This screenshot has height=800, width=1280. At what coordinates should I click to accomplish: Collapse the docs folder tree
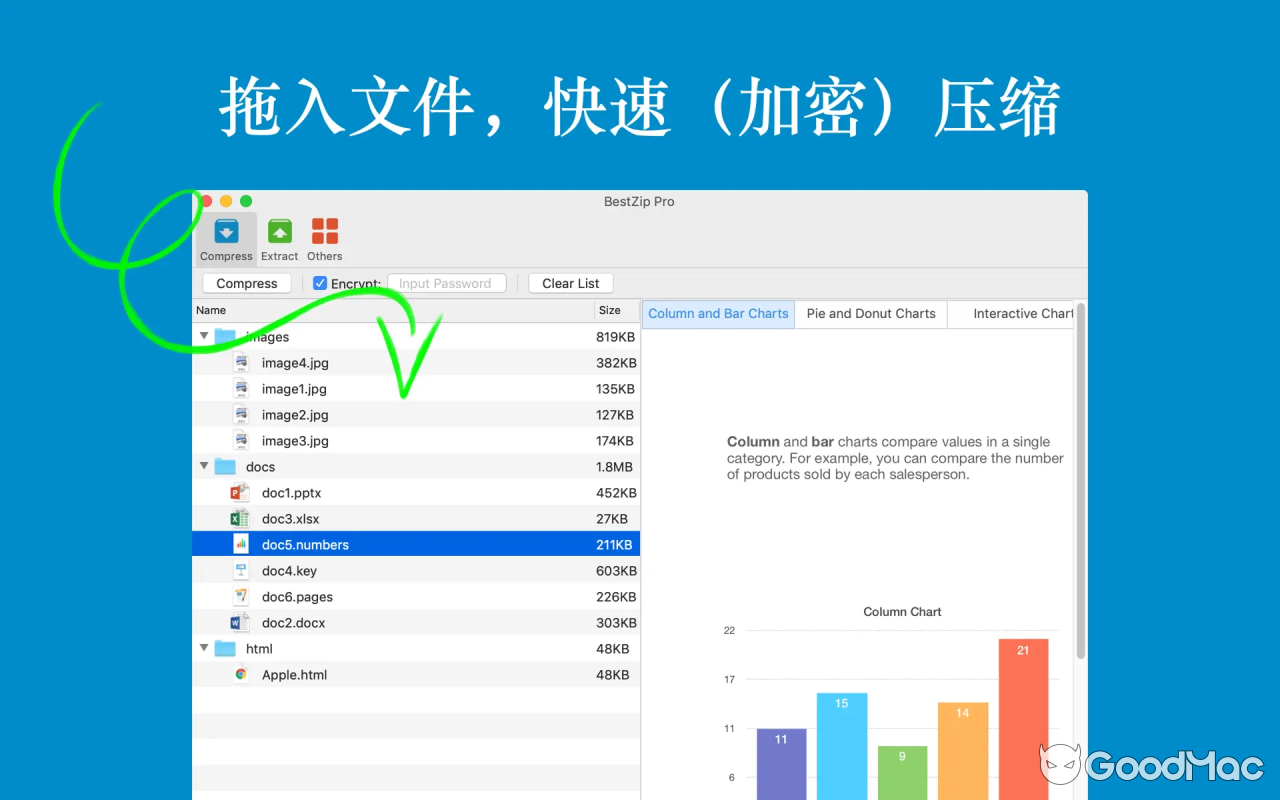[204, 466]
